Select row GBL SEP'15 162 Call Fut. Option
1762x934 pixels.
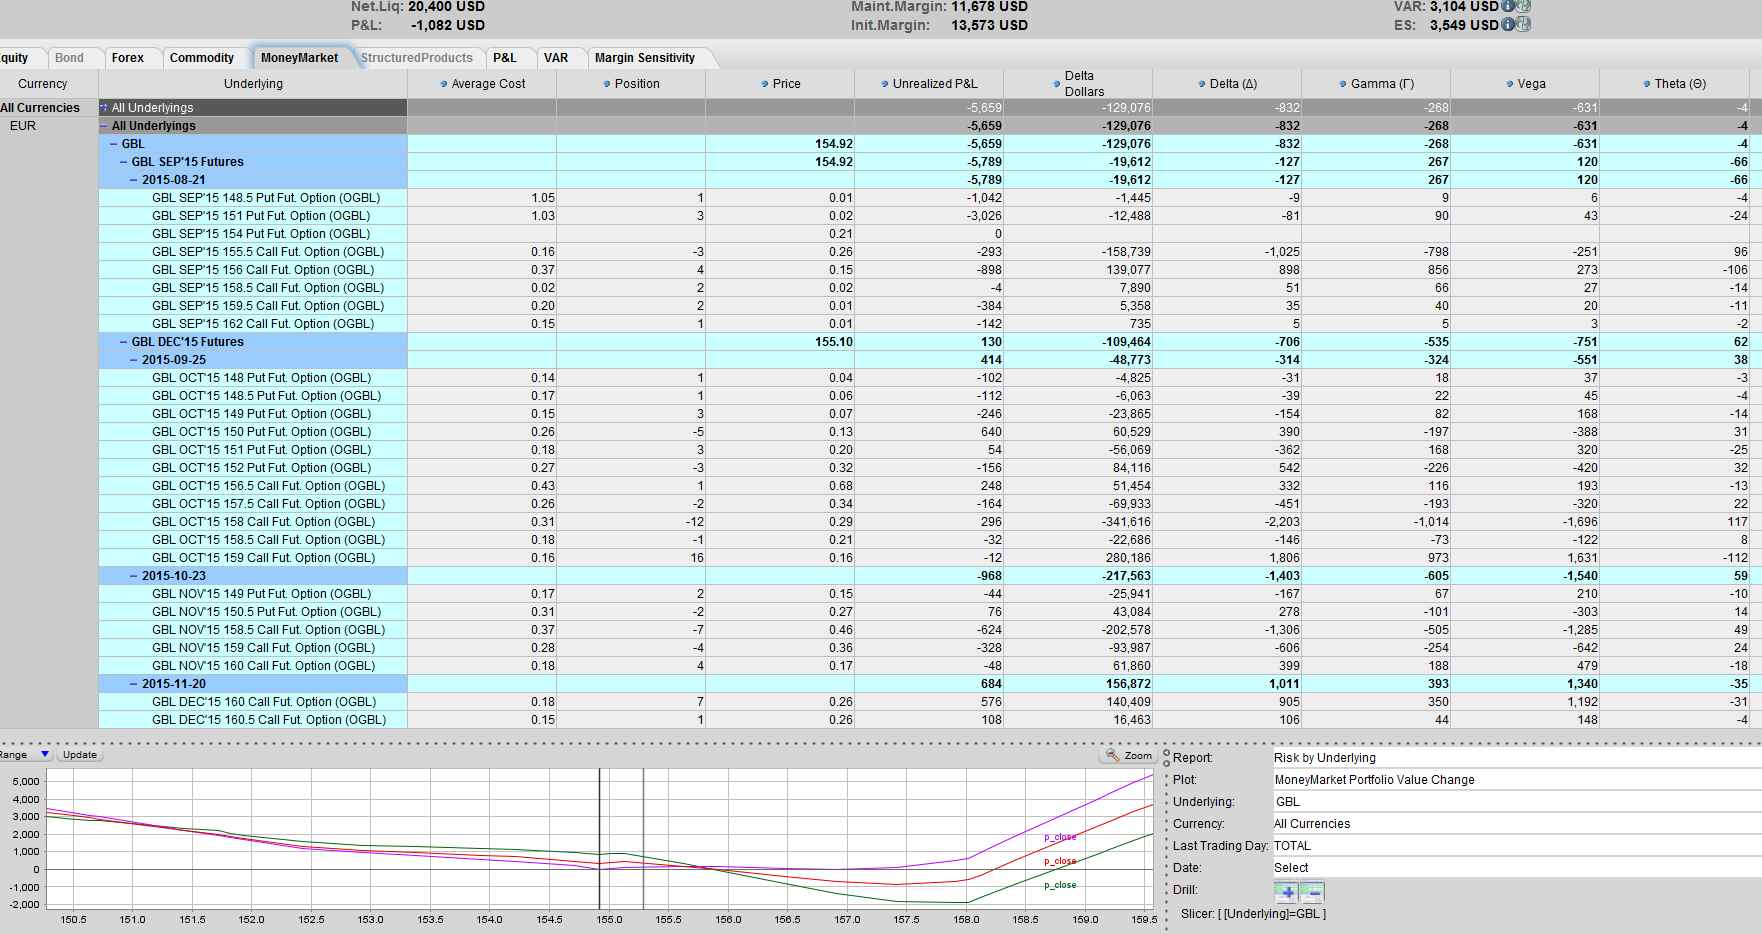point(924,324)
